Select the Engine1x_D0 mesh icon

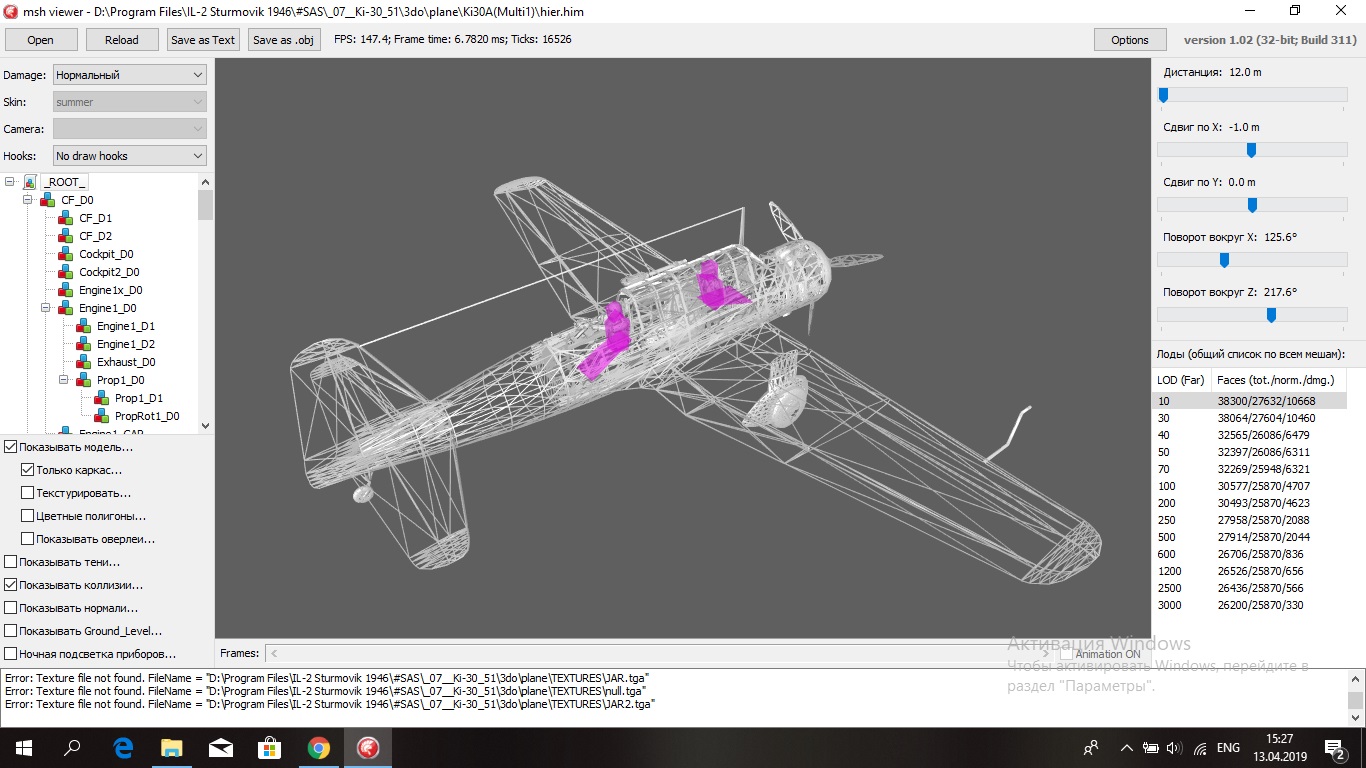click(66, 290)
